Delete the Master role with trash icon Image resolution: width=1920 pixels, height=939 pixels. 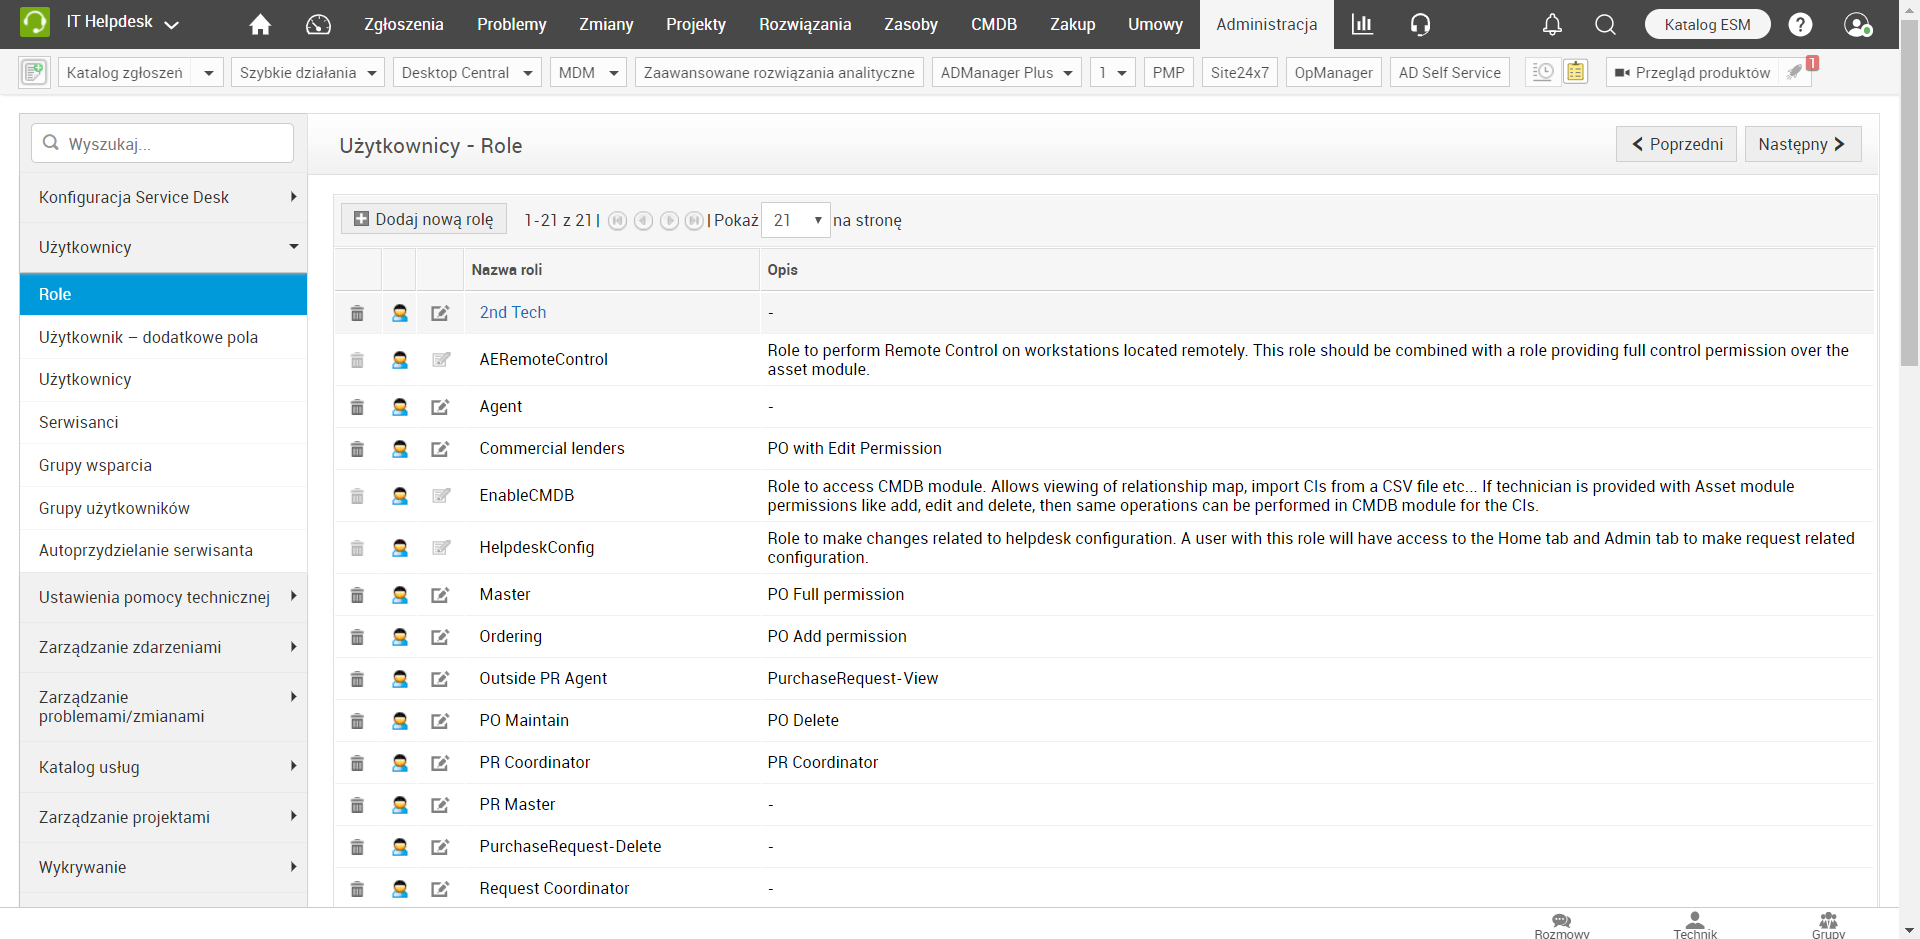(357, 596)
